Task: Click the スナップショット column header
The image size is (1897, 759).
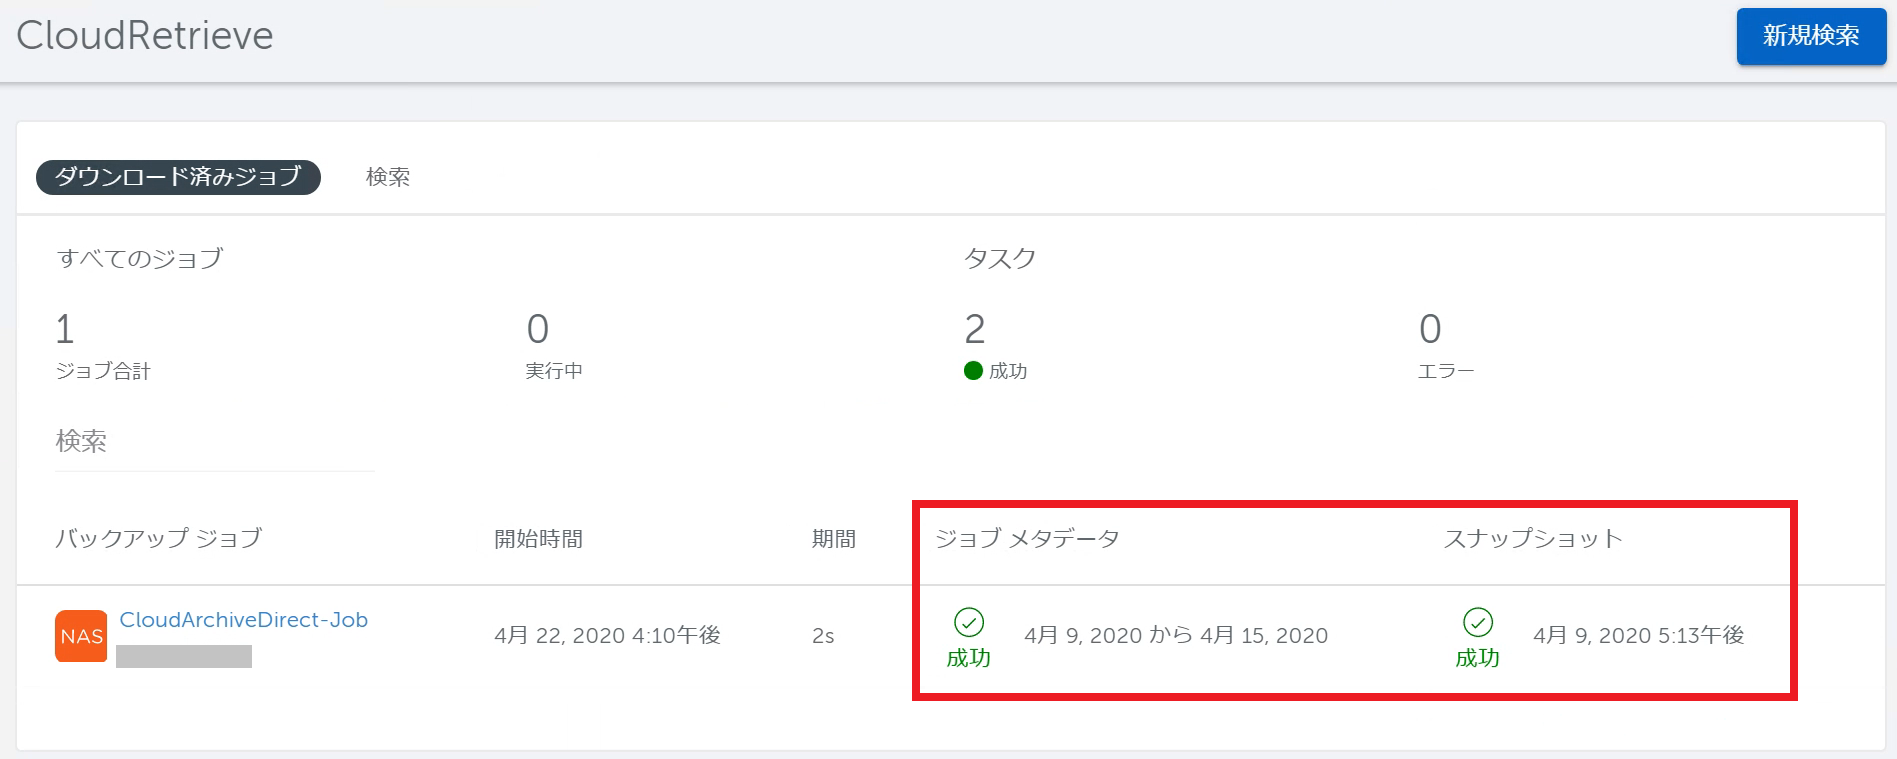Action: [x=1533, y=539]
